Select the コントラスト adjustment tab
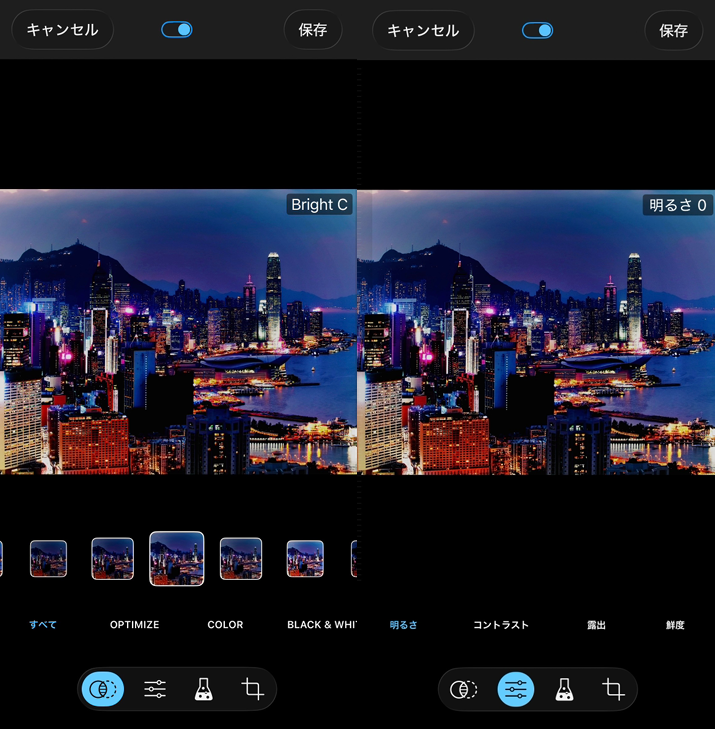 tap(501, 625)
